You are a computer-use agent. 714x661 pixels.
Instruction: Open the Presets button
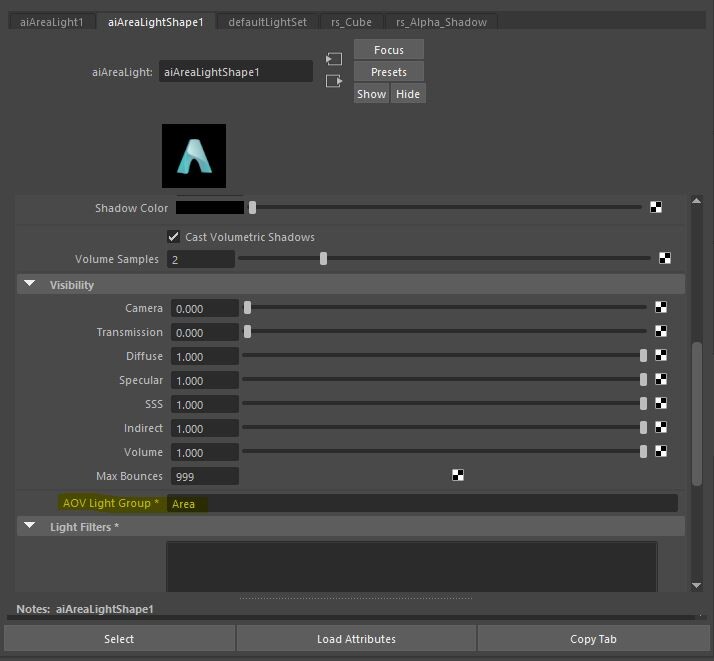point(389,71)
